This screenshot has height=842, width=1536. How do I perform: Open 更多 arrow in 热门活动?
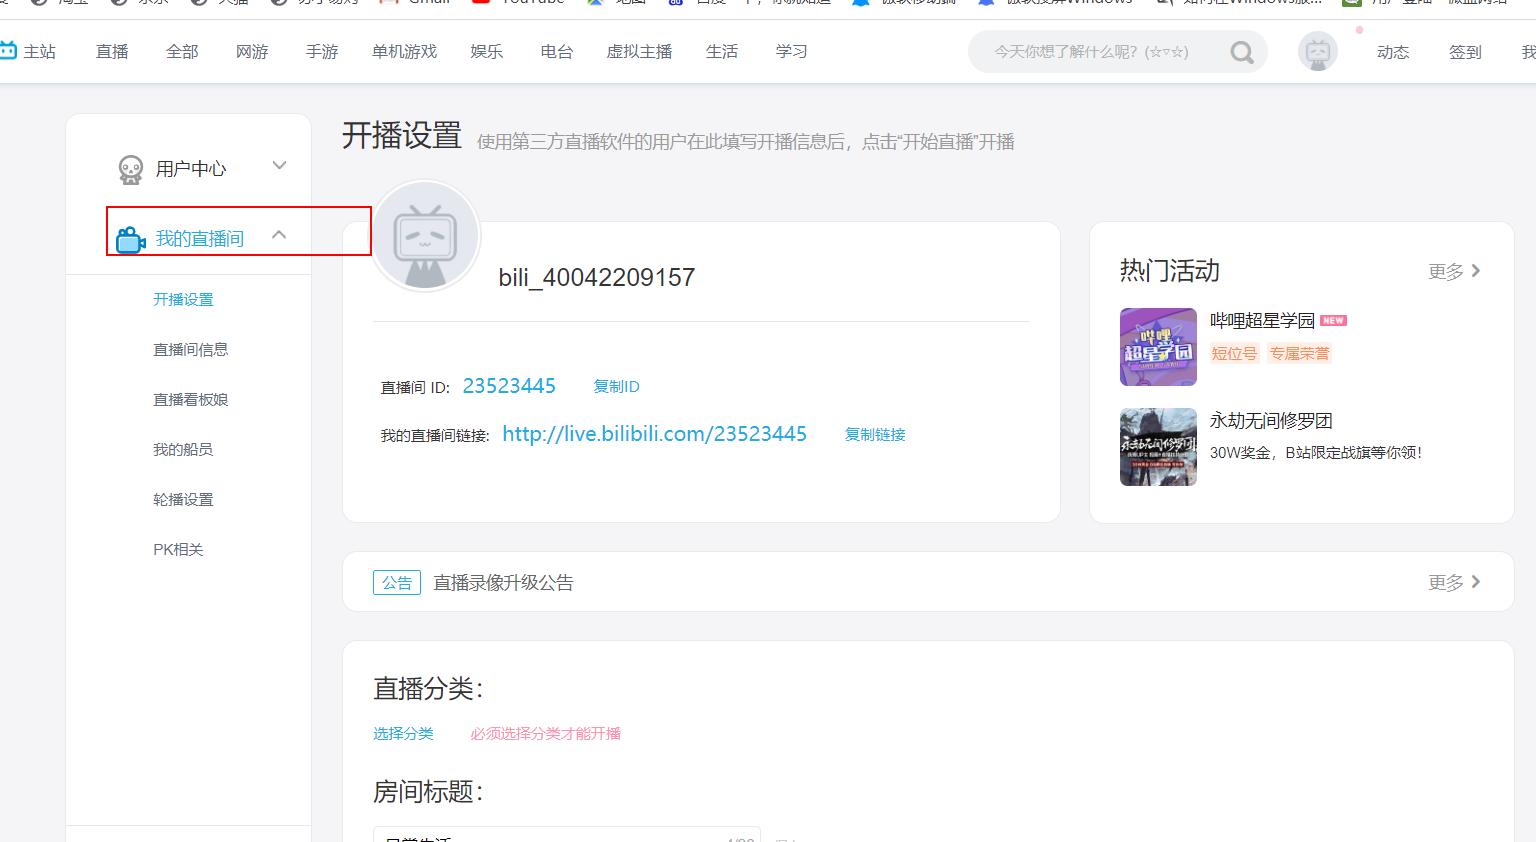1476,271
